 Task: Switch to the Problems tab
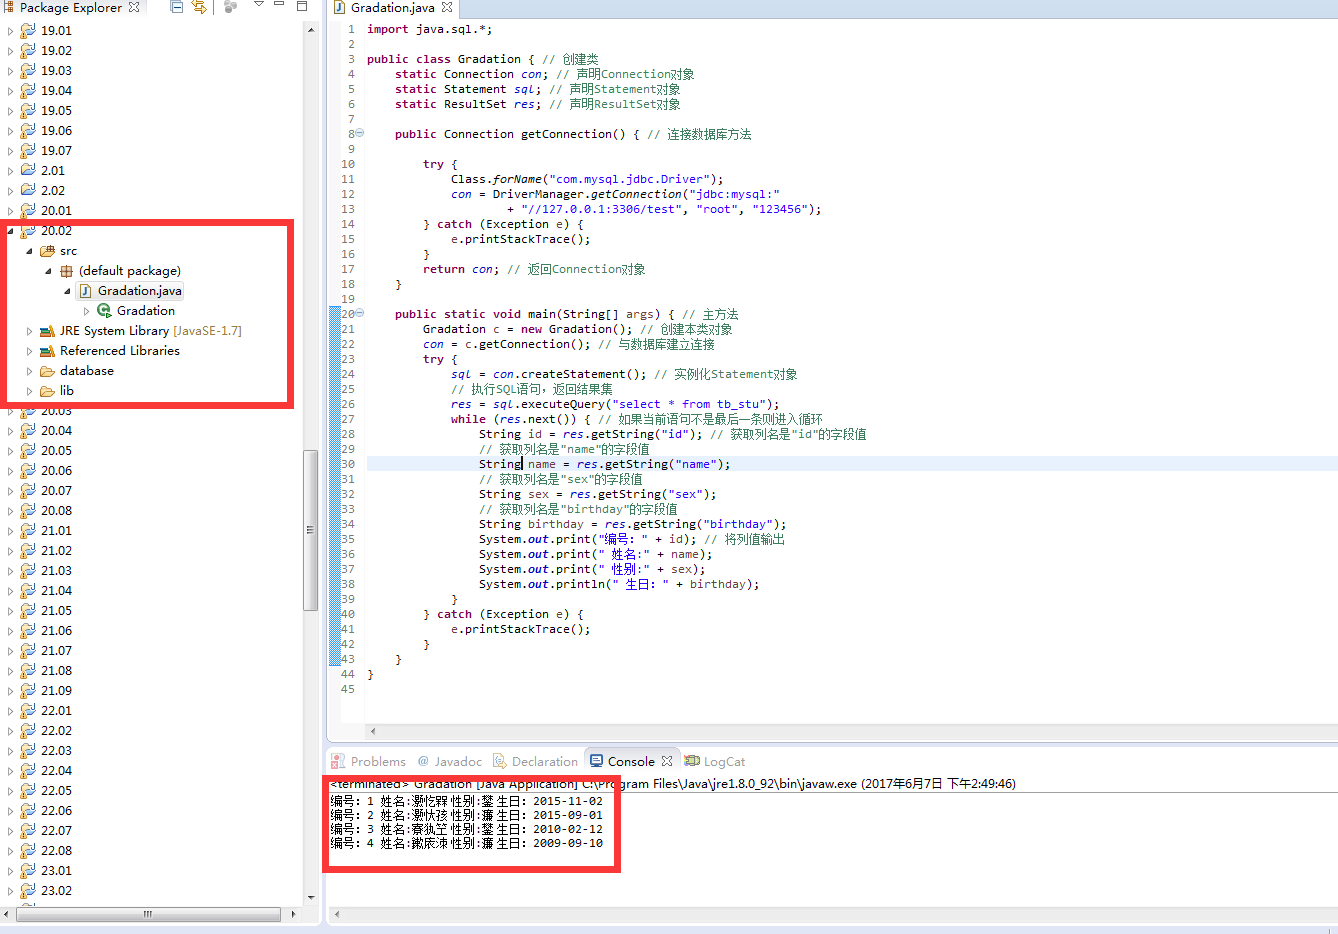click(x=369, y=761)
